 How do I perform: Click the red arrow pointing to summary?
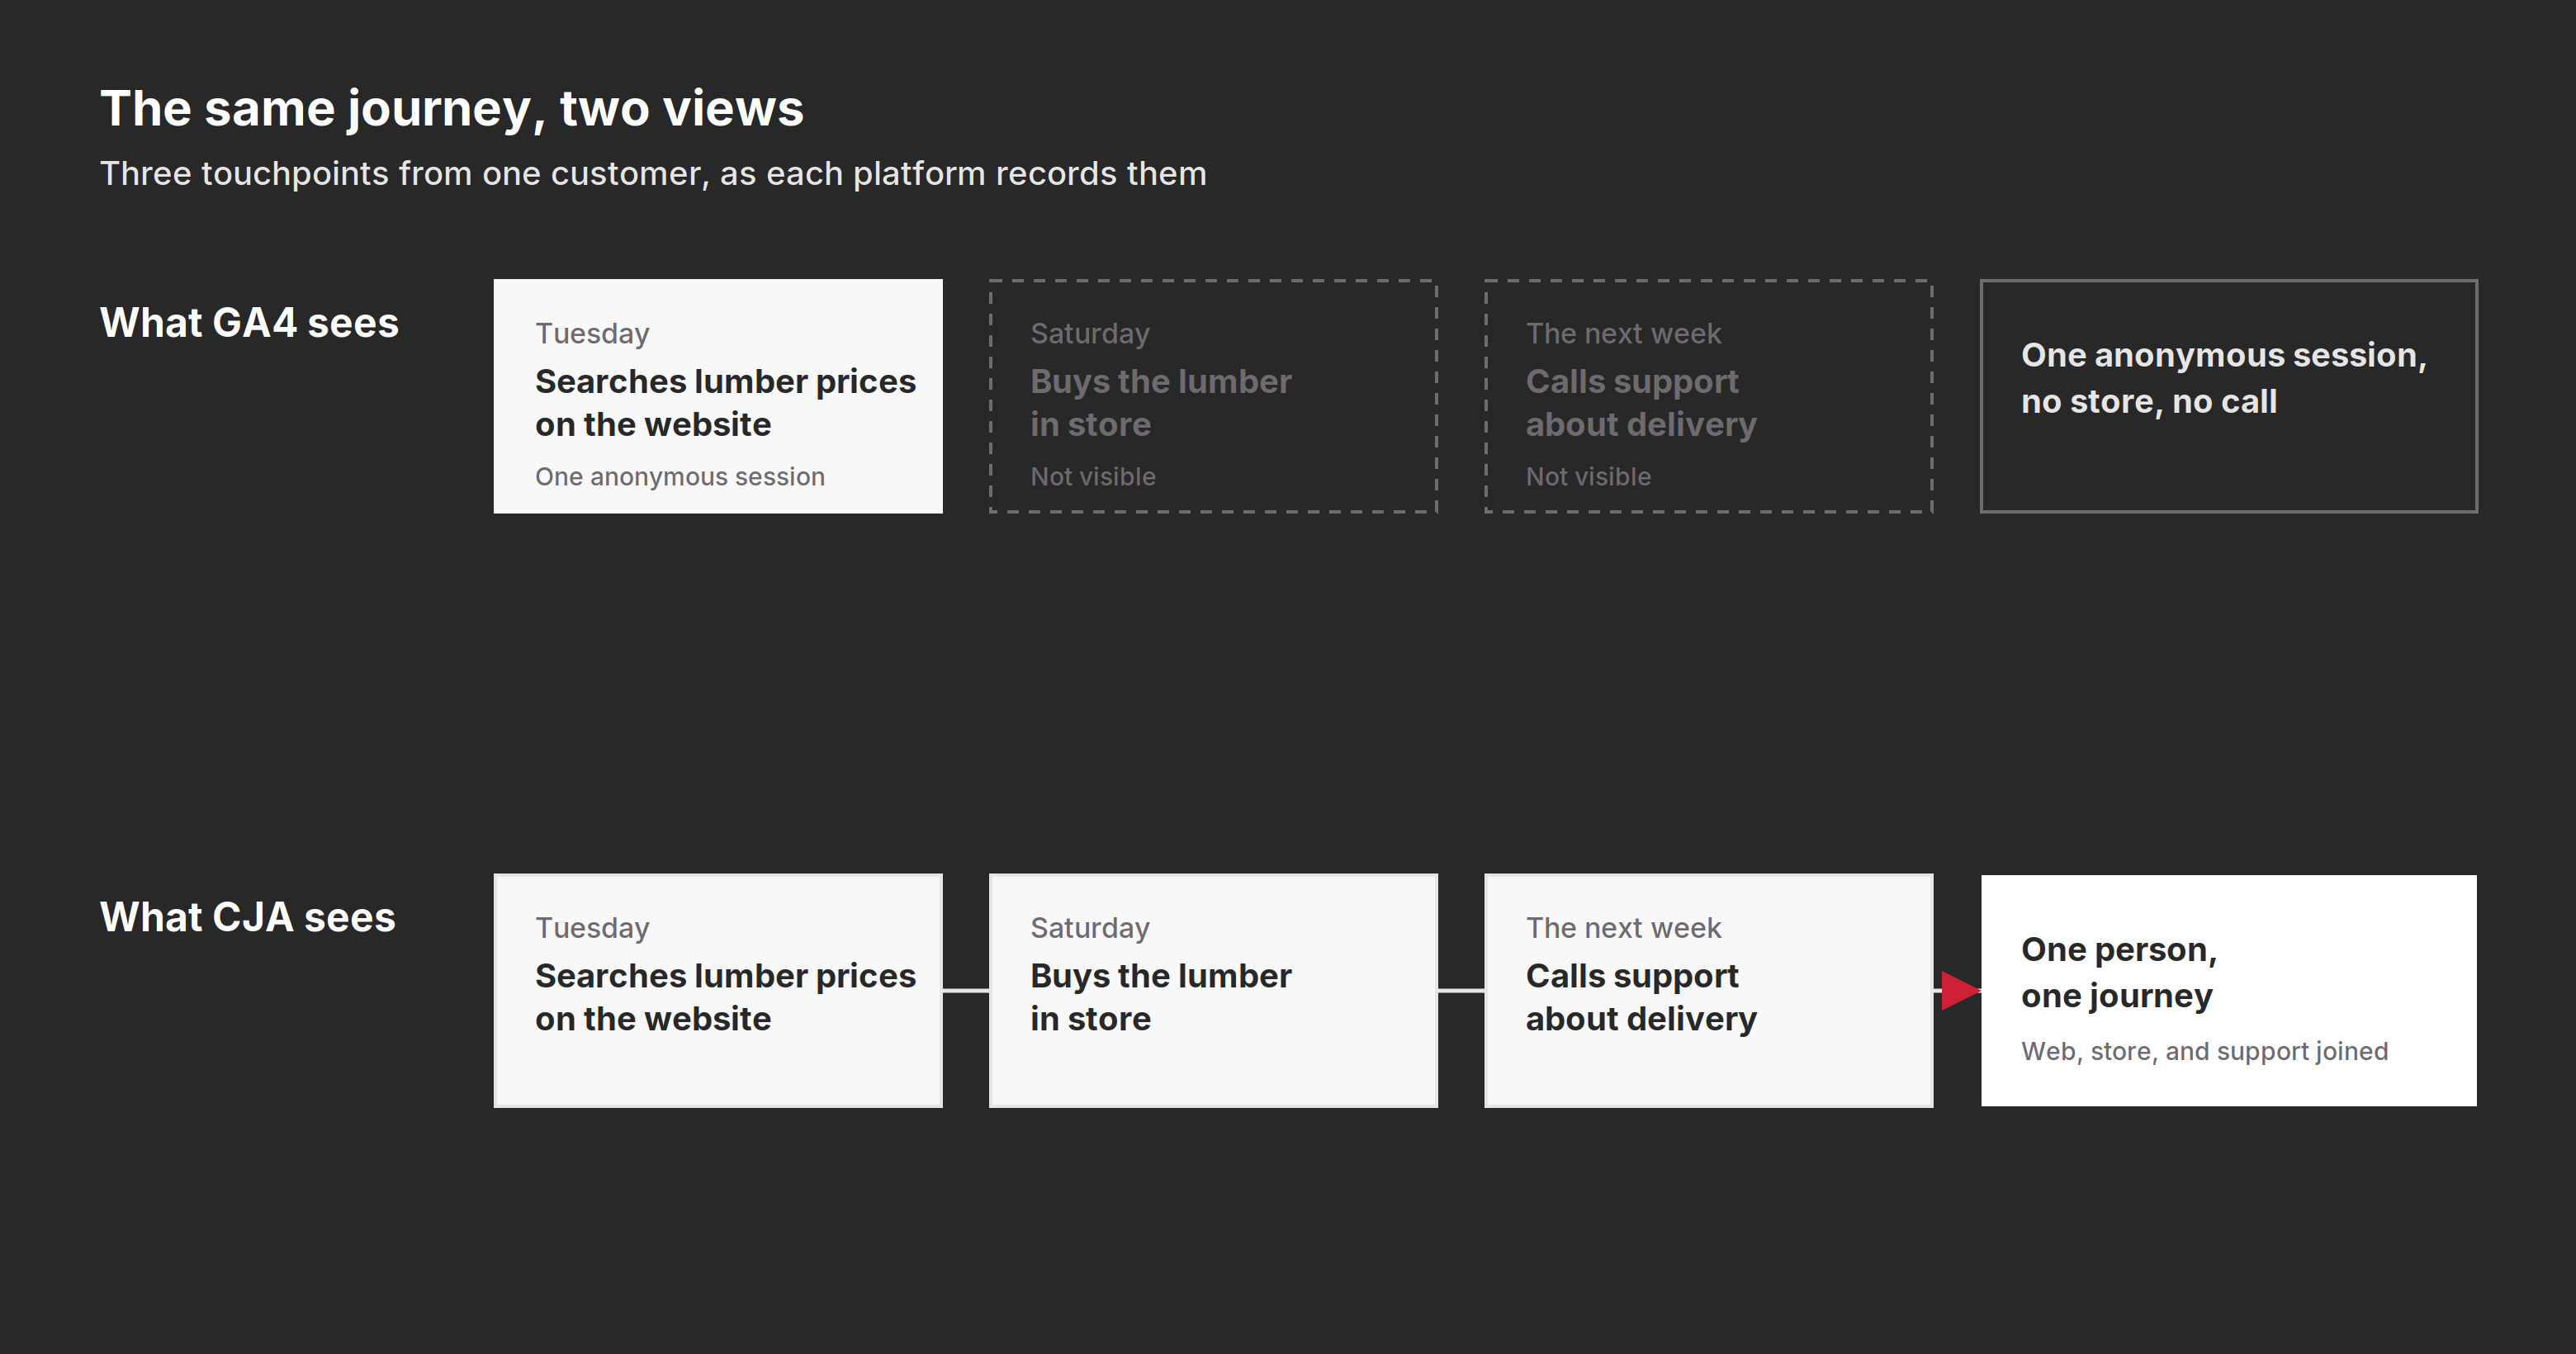click(1959, 990)
